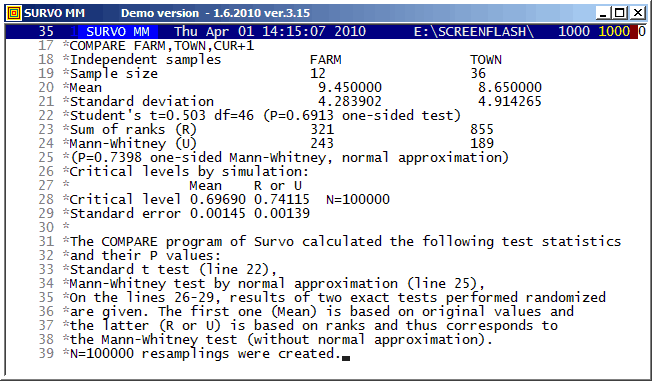Minimize the SURVO MM window
Image resolution: width=652 pixels, height=381 pixels.
tap(603, 13)
